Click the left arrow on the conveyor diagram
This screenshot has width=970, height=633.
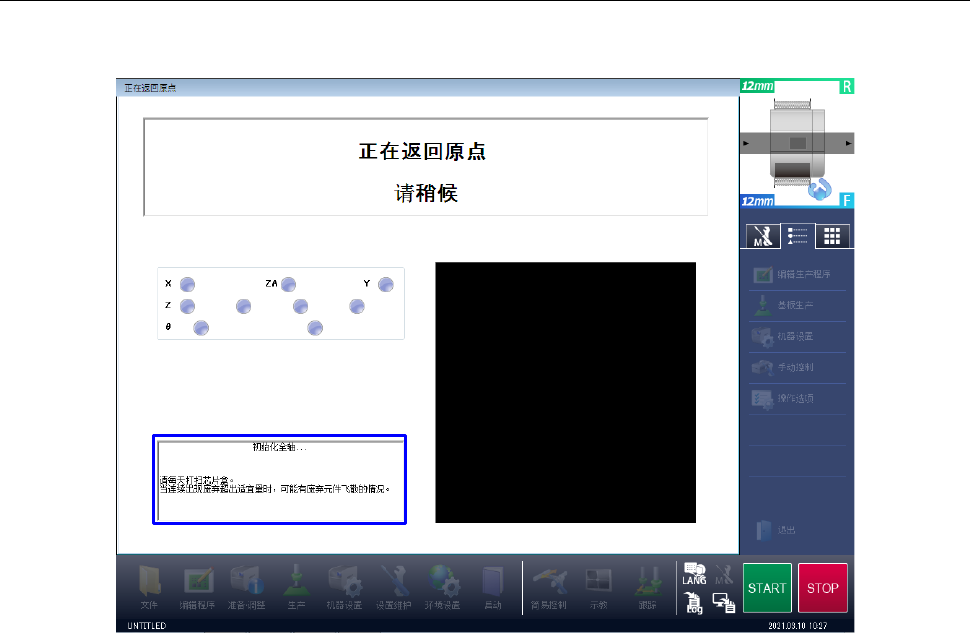pos(745,143)
